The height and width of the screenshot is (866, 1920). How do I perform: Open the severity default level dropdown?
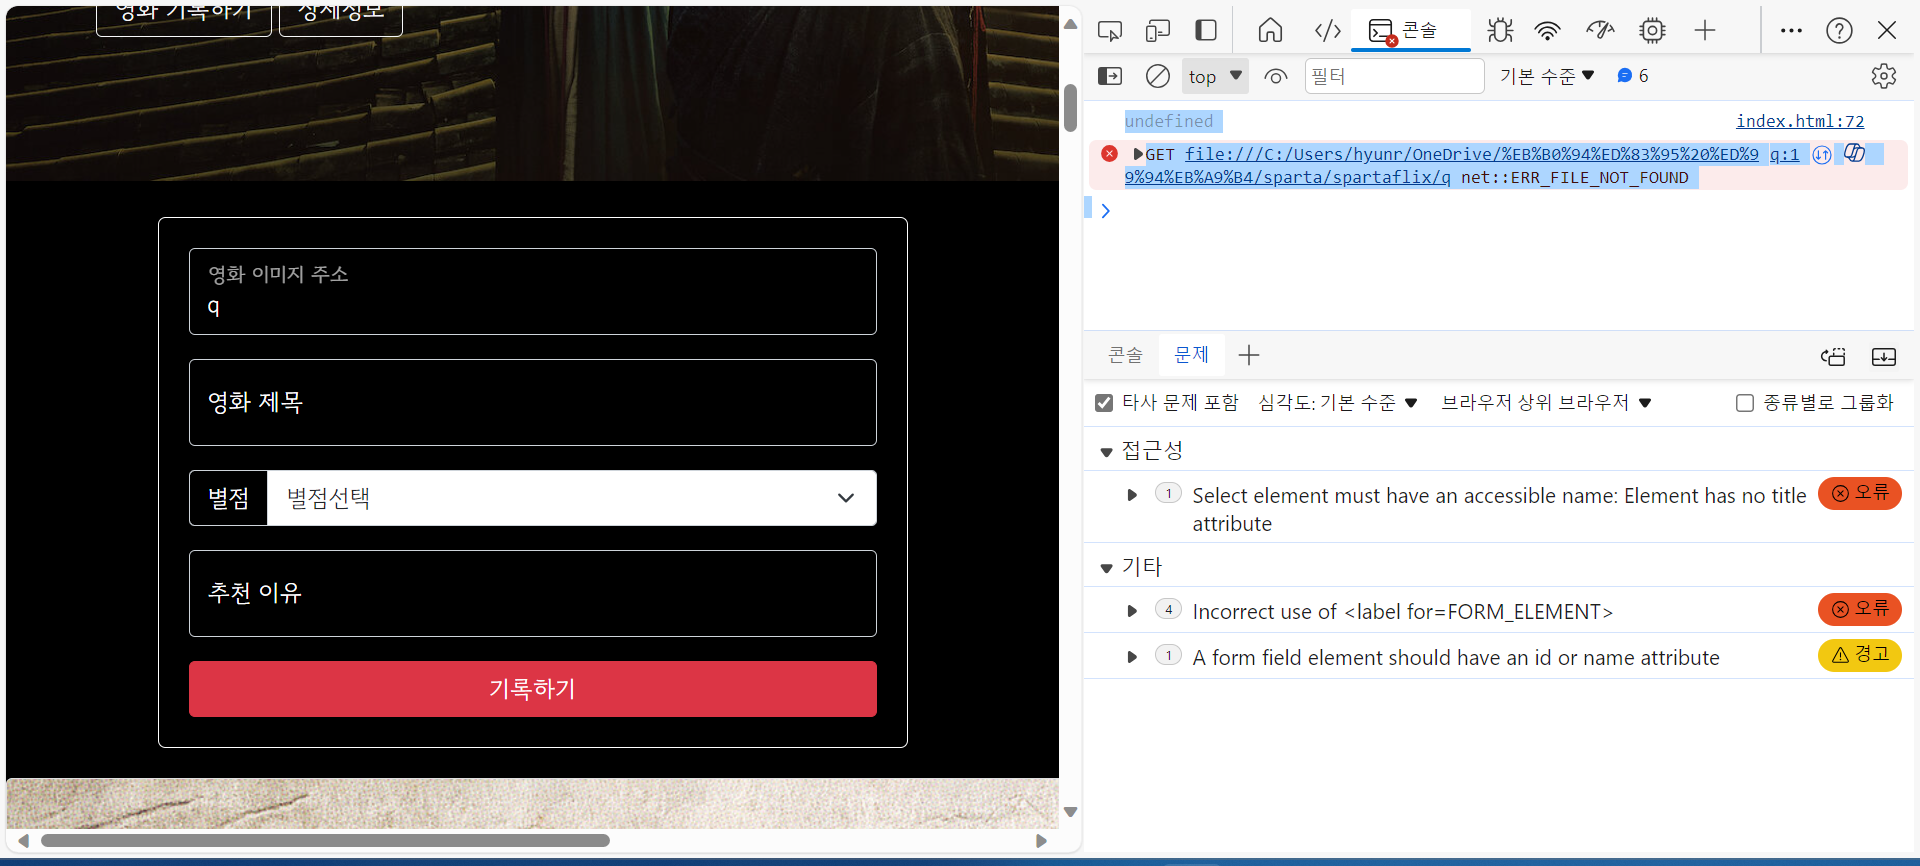point(1338,403)
